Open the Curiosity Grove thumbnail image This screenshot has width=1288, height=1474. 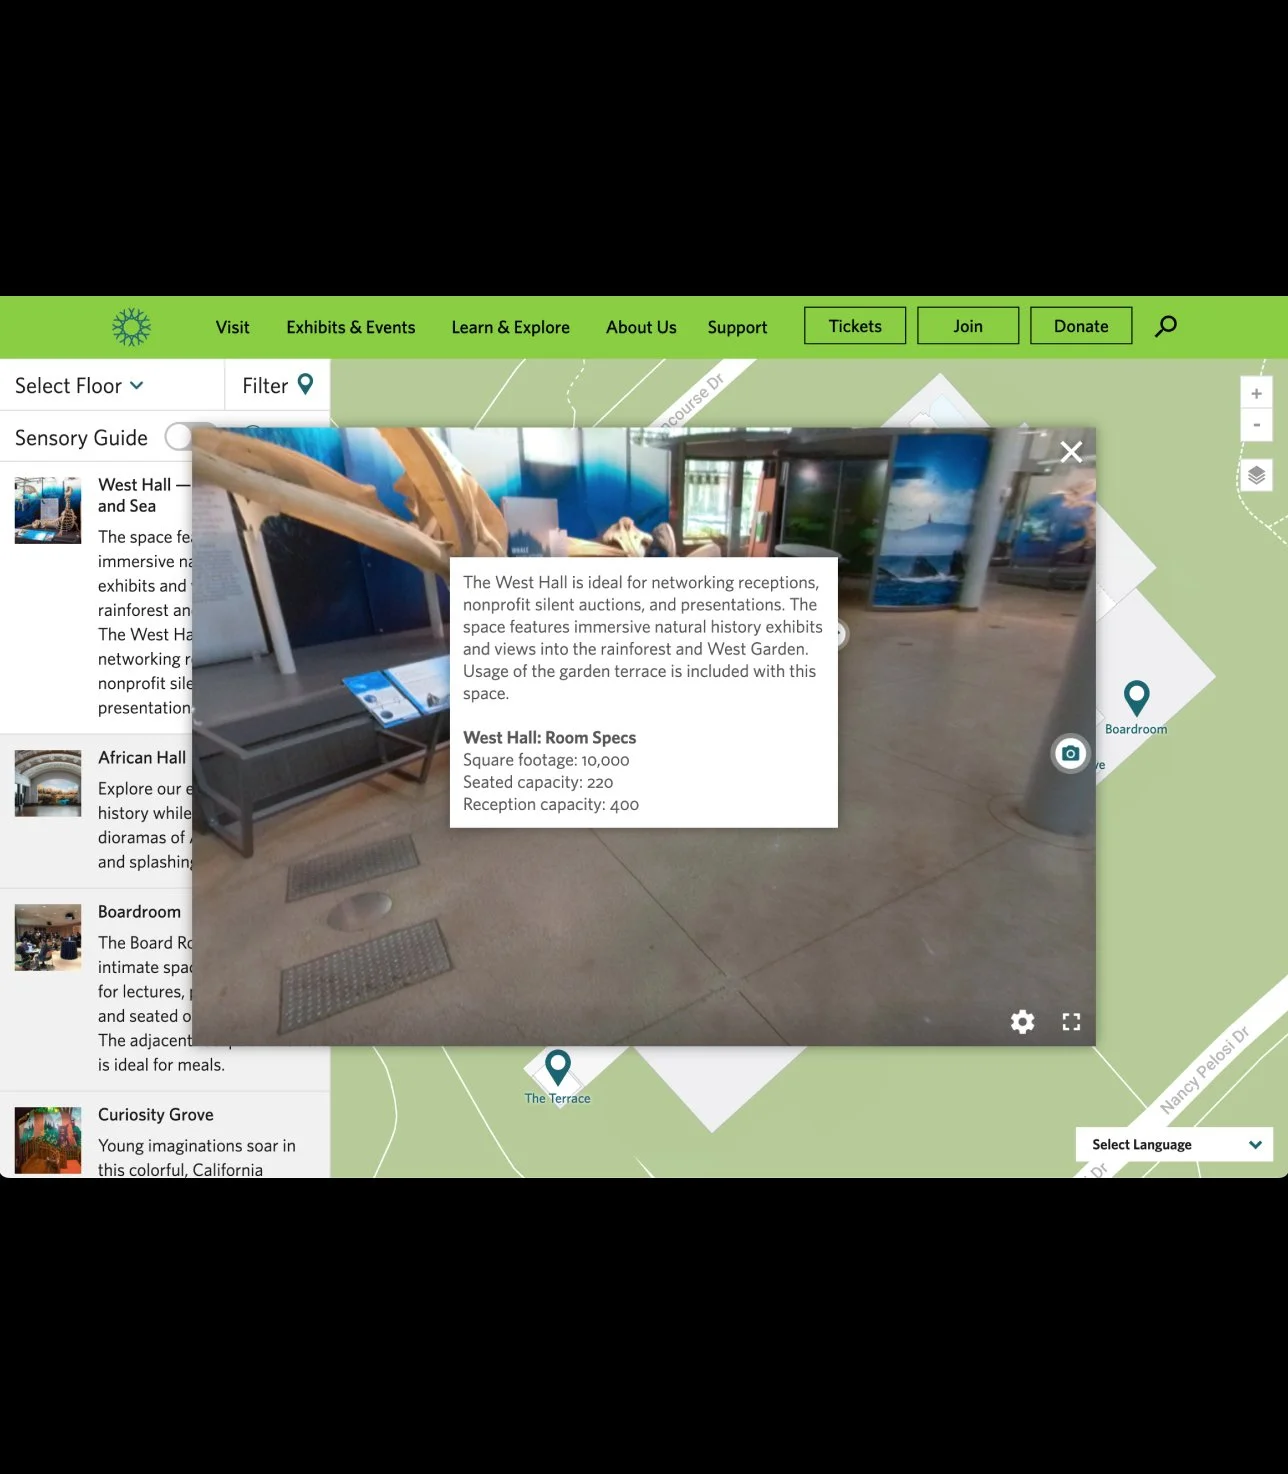48,1140
